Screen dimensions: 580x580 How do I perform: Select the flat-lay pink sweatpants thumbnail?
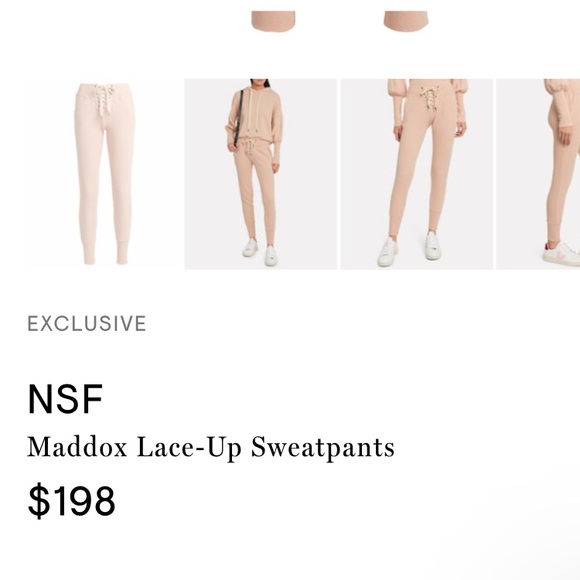click(105, 174)
